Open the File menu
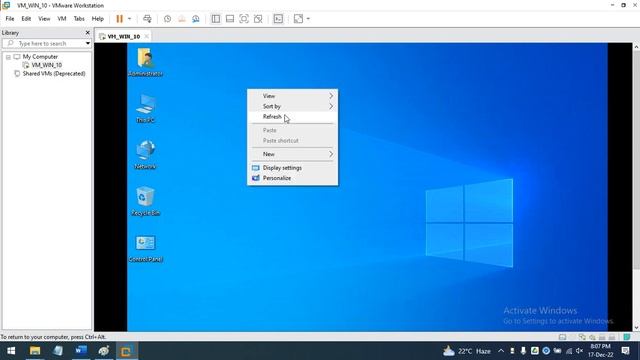Image resolution: width=640 pixels, height=360 pixels. coord(10,19)
